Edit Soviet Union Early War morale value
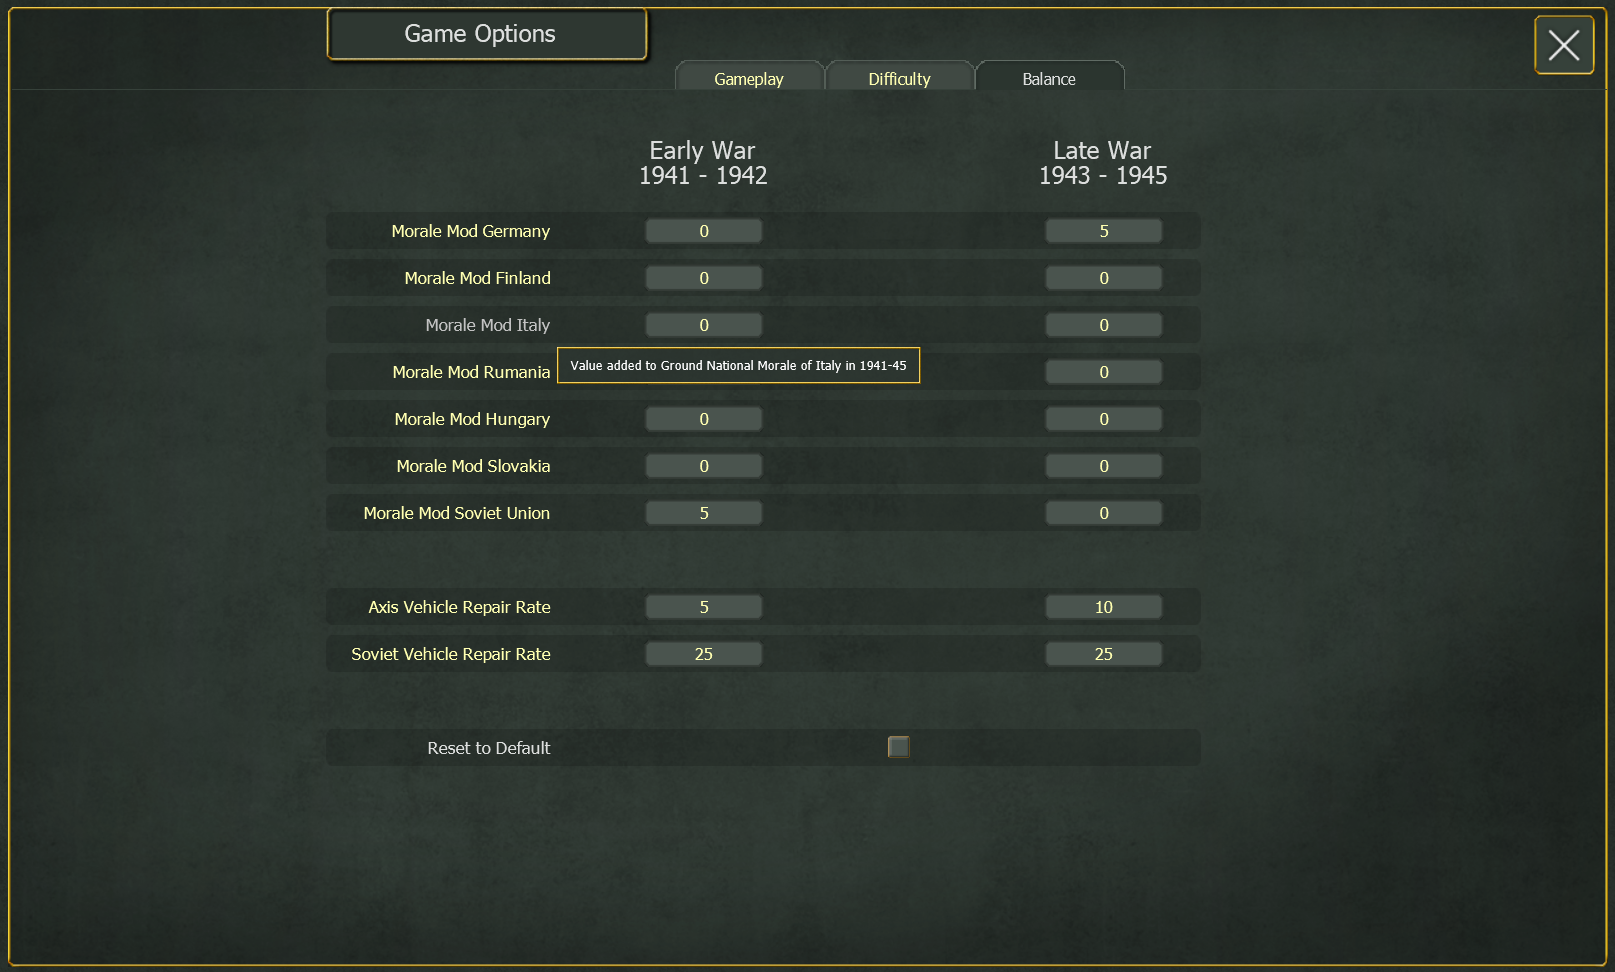1615x972 pixels. coord(703,513)
